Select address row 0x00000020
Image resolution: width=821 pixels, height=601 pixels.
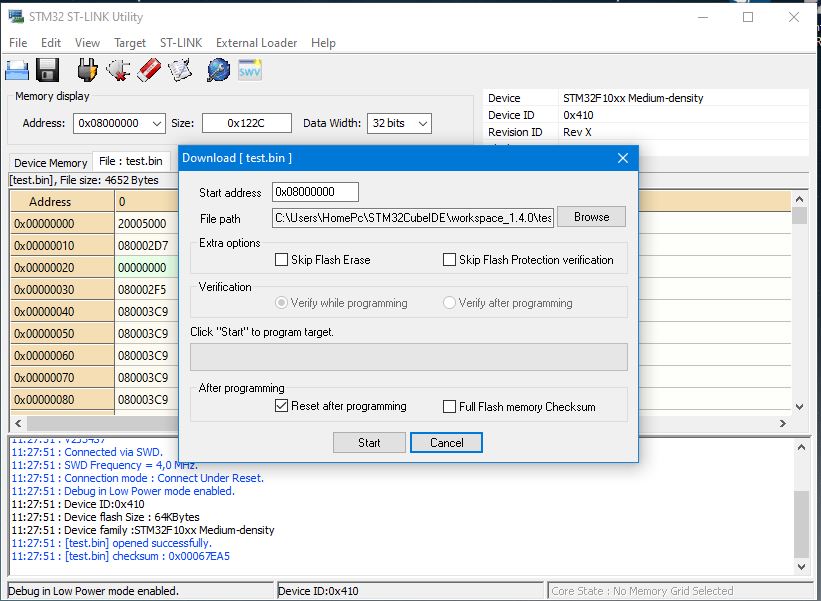pyautogui.click(x=62, y=268)
